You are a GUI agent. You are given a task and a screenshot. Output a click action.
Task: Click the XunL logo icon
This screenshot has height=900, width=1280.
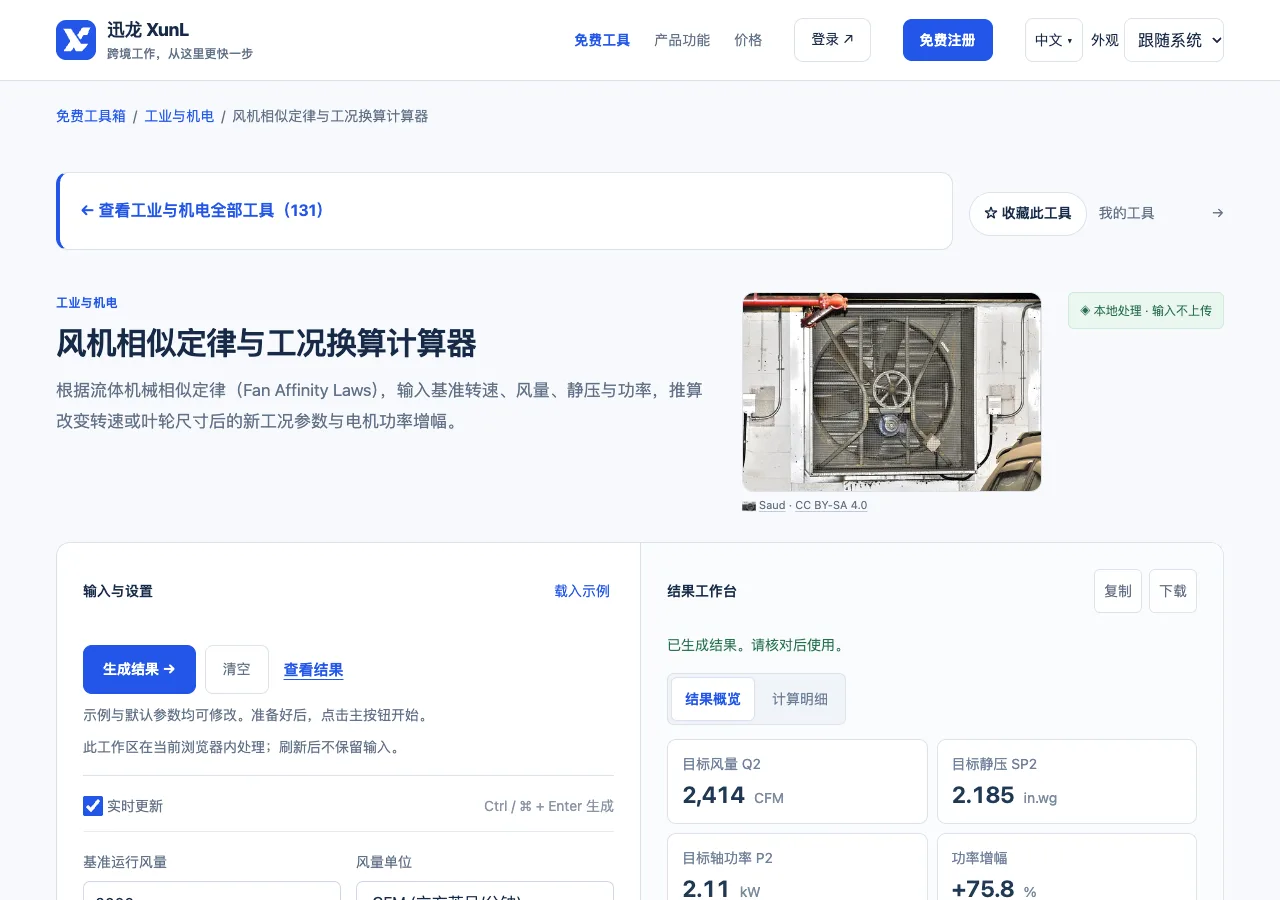pyautogui.click(x=76, y=40)
